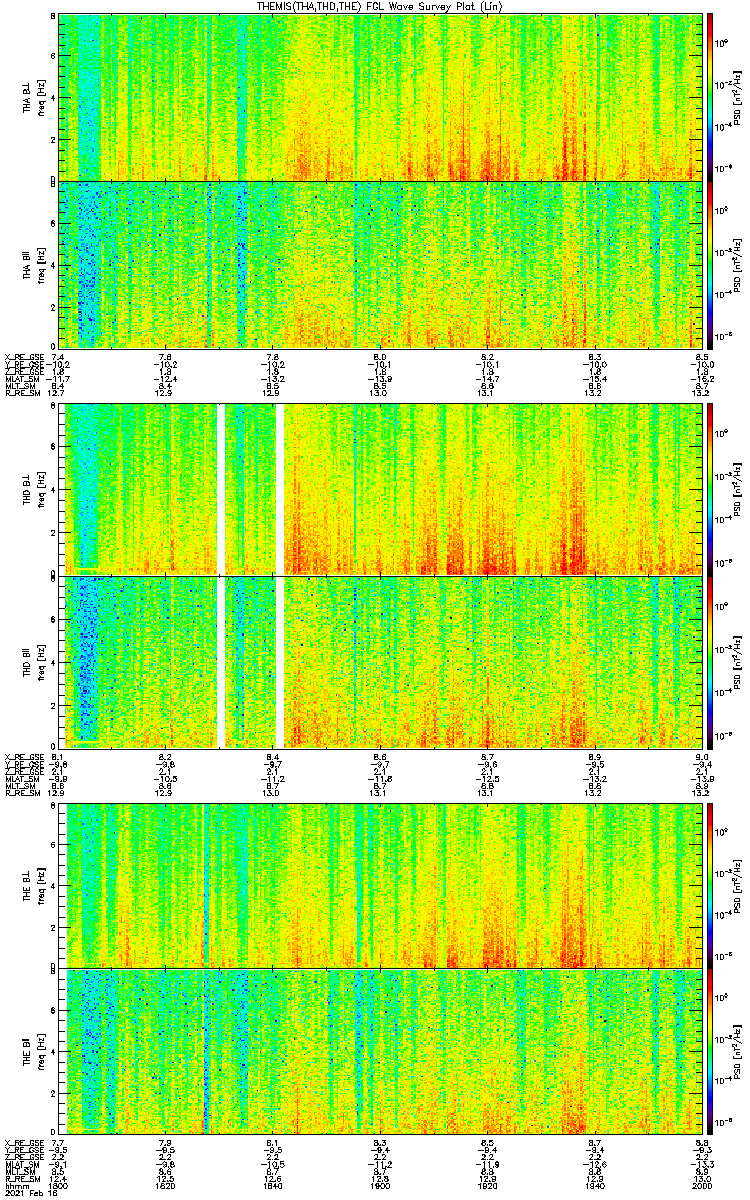Select the THD B-parallel PSD color bar
750x1200 pixels.
[x=712, y=662]
